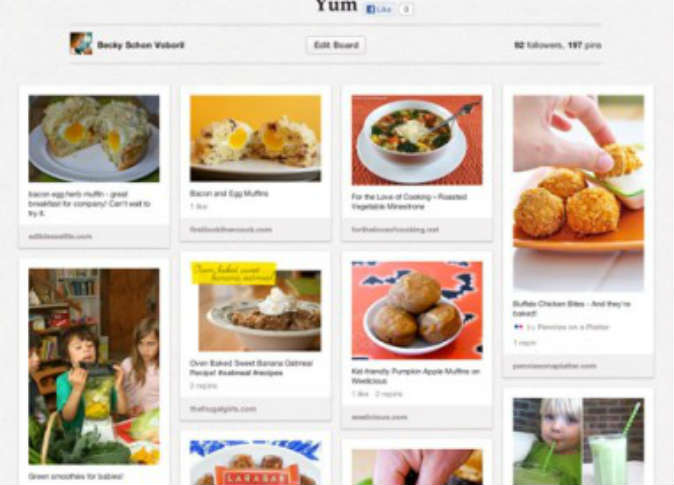The image size is (674, 485).
Task: Visit thefrugalgirls.com source link
Action: pos(223,409)
